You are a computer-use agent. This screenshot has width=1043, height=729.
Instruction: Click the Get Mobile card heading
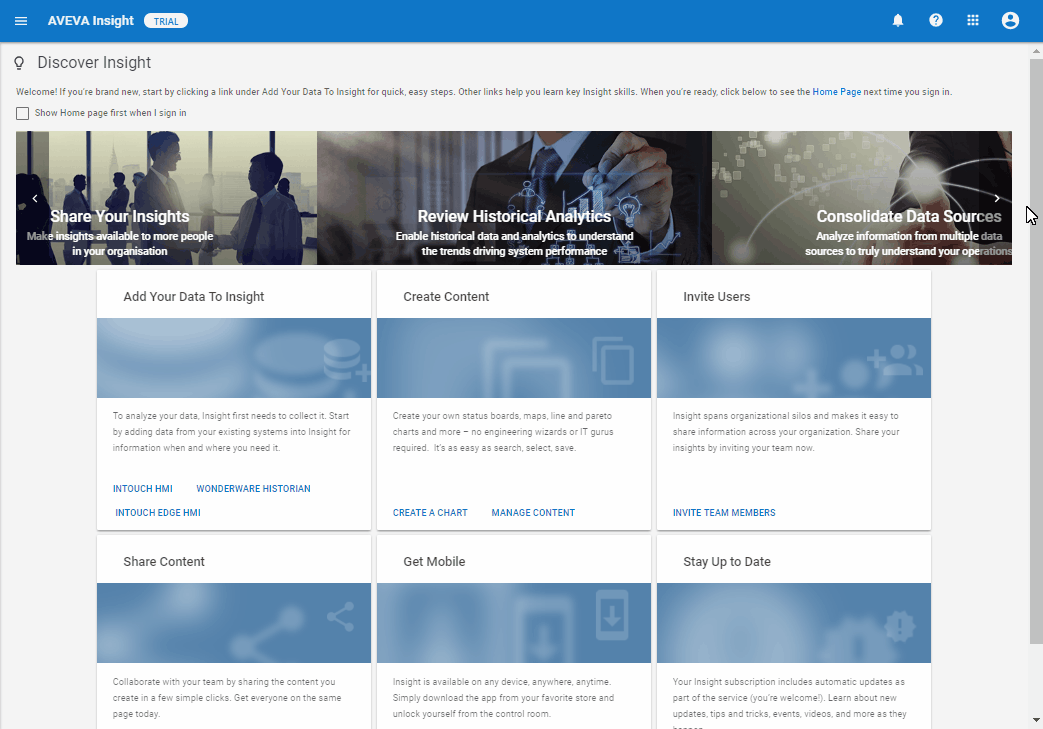click(x=434, y=561)
